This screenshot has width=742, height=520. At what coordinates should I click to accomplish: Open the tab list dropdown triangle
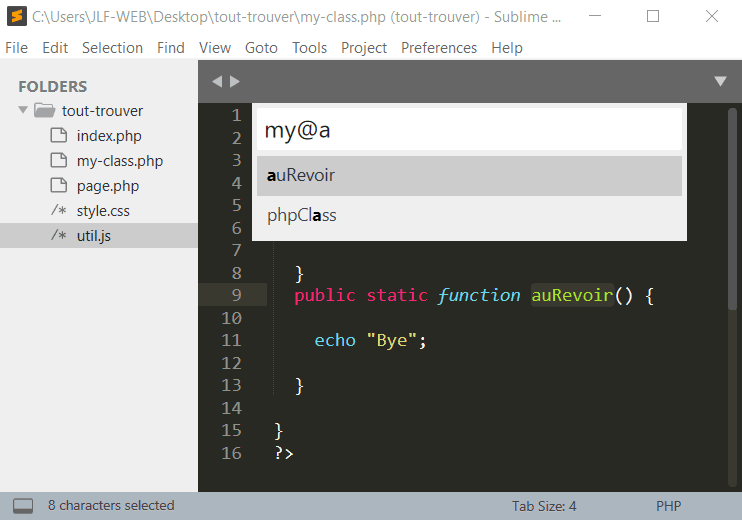(720, 81)
